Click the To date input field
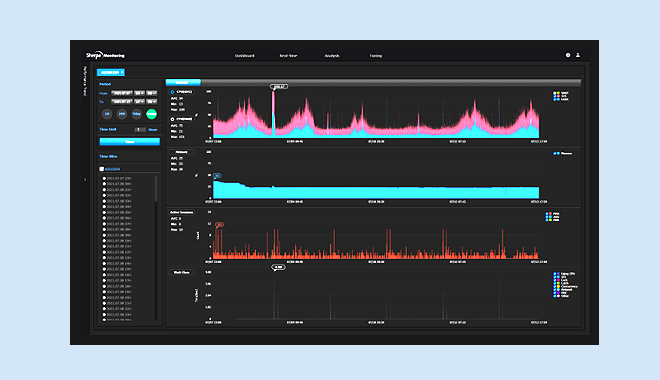Image resolution: width=660 pixels, height=380 pixels. point(122,101)
